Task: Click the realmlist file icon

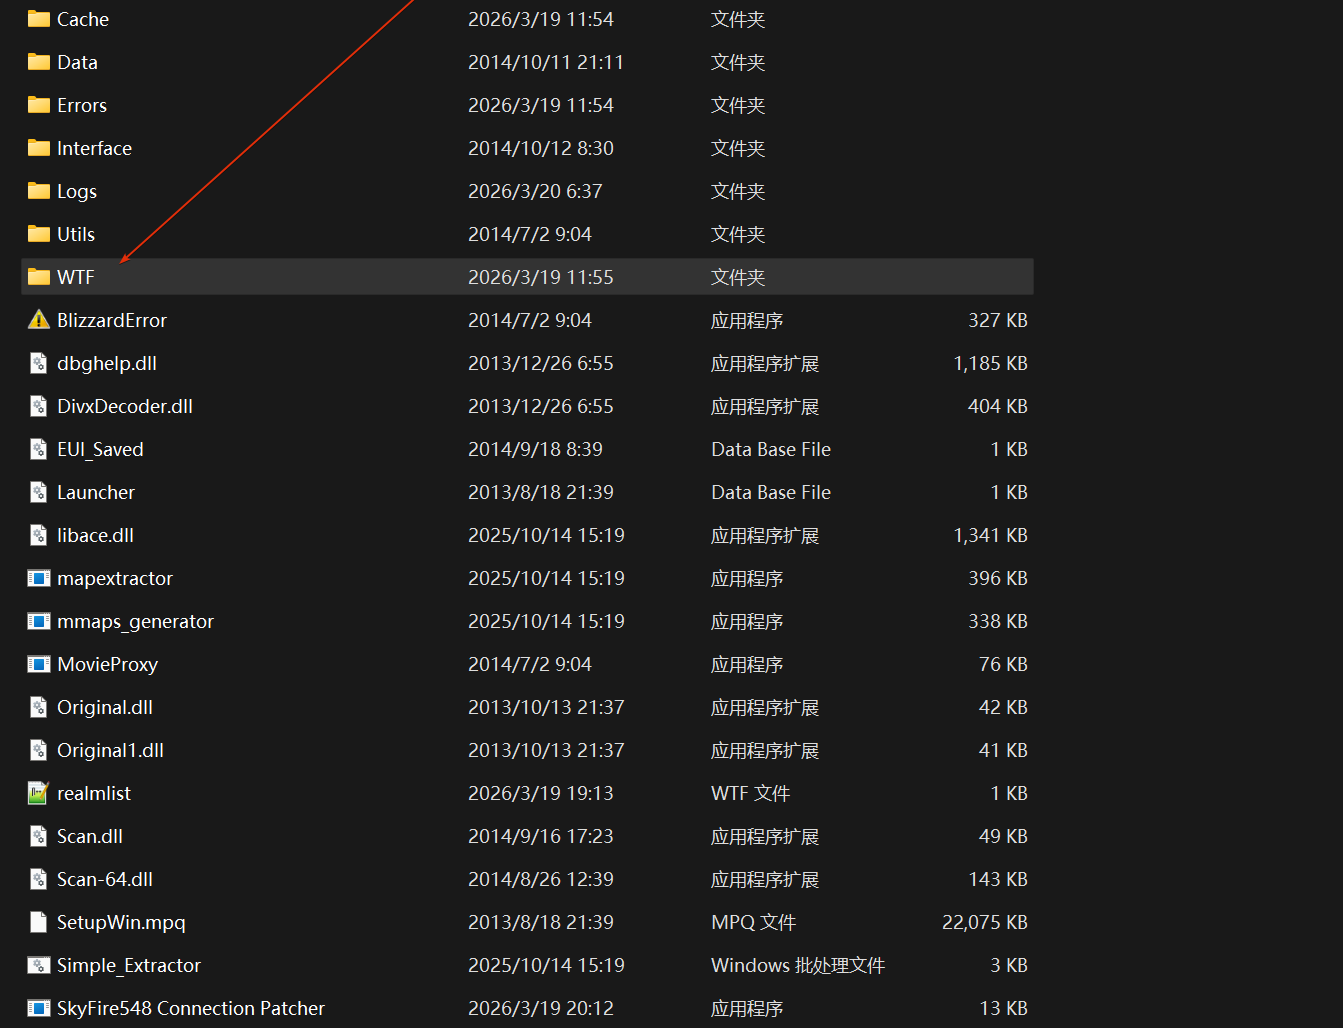Action: click(38, 793)
